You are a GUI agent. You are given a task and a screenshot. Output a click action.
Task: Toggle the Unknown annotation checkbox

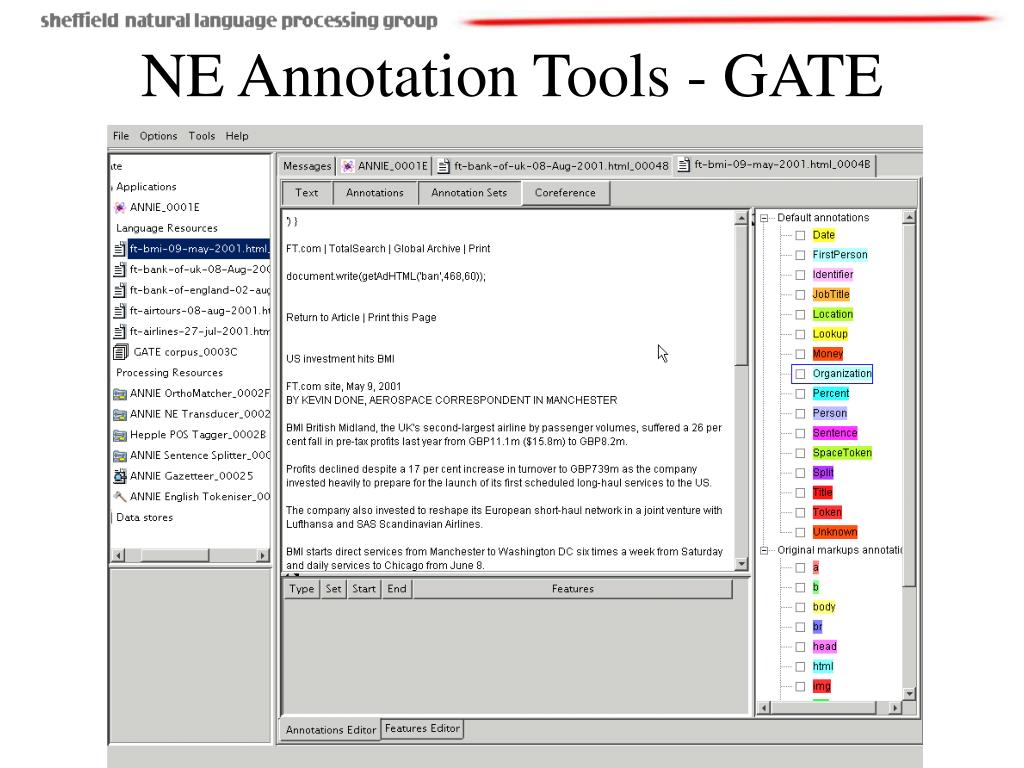[800, 533]
